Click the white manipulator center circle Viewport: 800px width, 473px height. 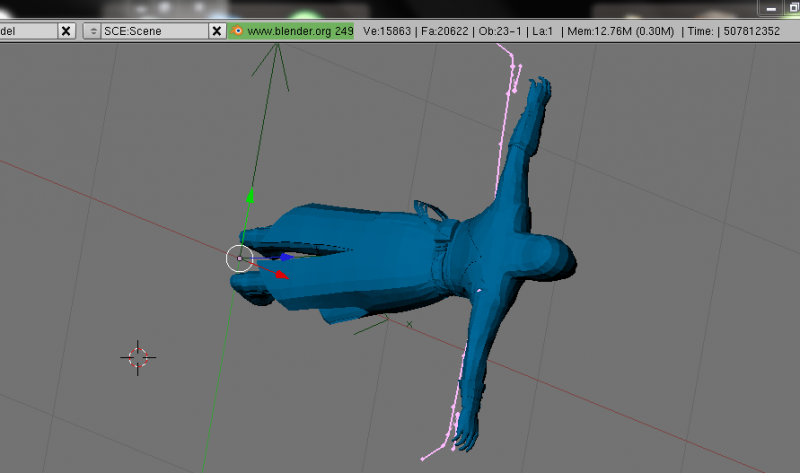pos(239,258)
